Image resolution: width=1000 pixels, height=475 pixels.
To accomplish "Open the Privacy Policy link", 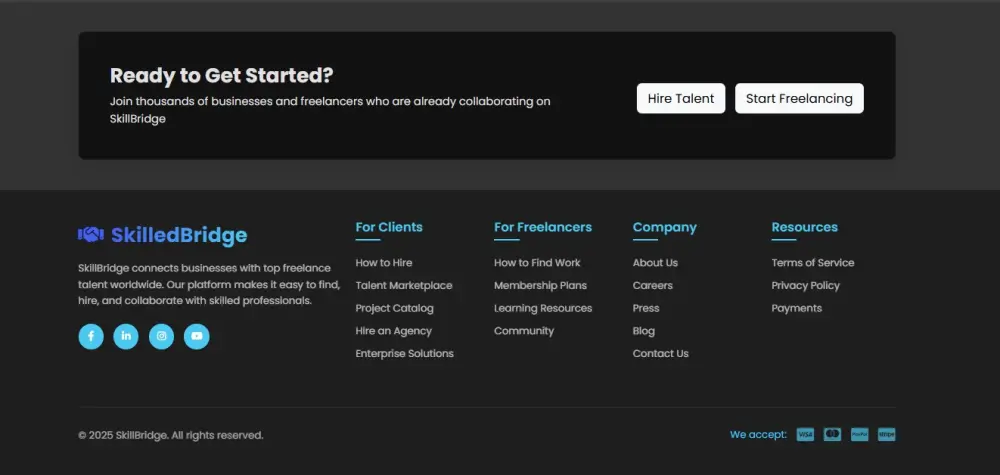I will tap(806, 286).
